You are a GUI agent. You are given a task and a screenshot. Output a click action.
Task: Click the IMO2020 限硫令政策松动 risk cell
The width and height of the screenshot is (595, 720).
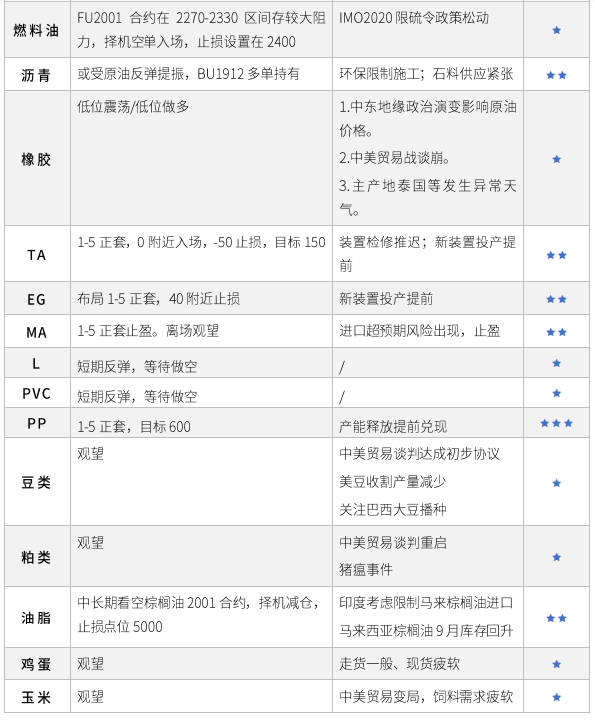pyautogui.click(x=427, y=29)
